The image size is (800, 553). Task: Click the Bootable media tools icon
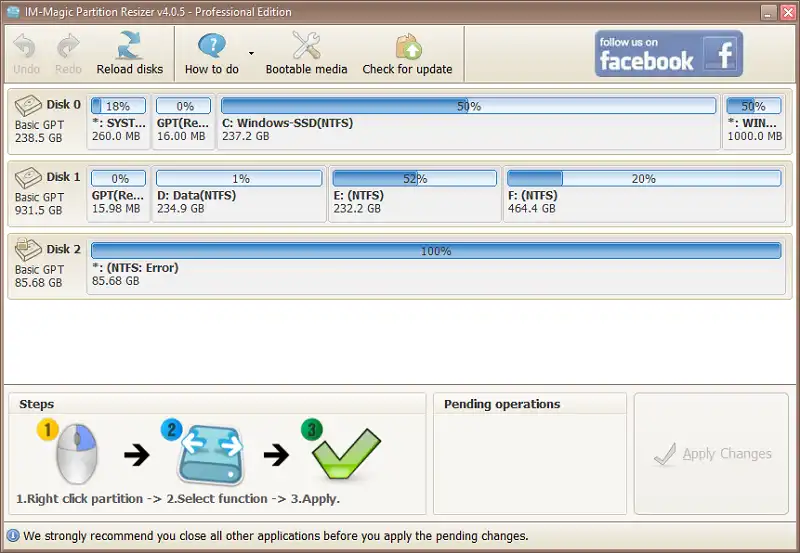click(x=306, y=46)
